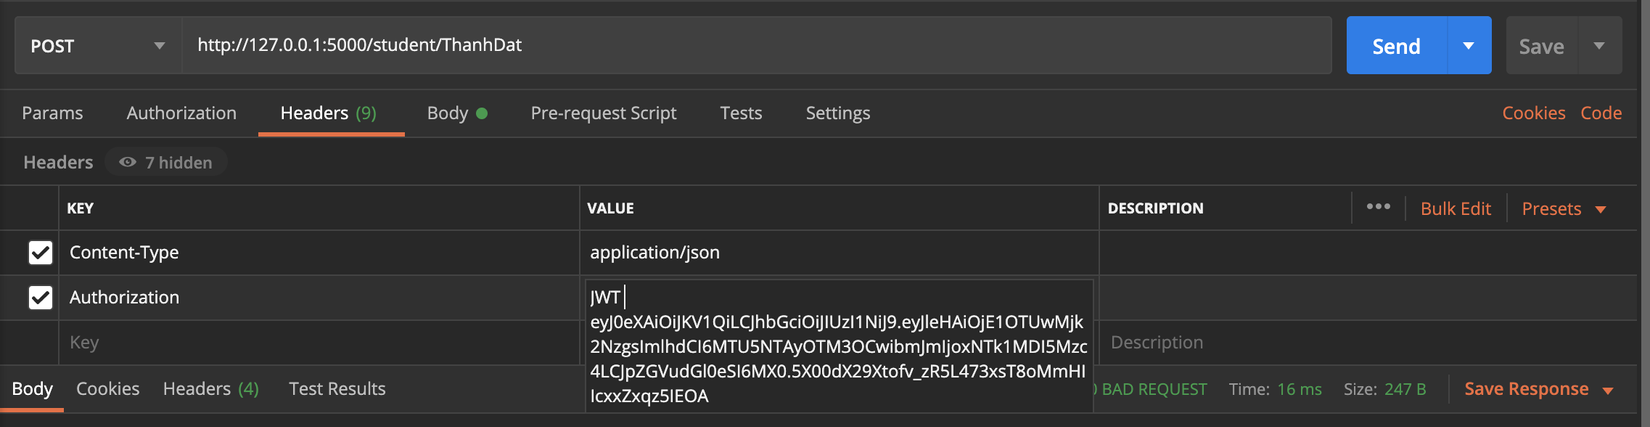1650x427 pixels.
Task: Open the response Test Results tab
Action: tap(337, 389)
